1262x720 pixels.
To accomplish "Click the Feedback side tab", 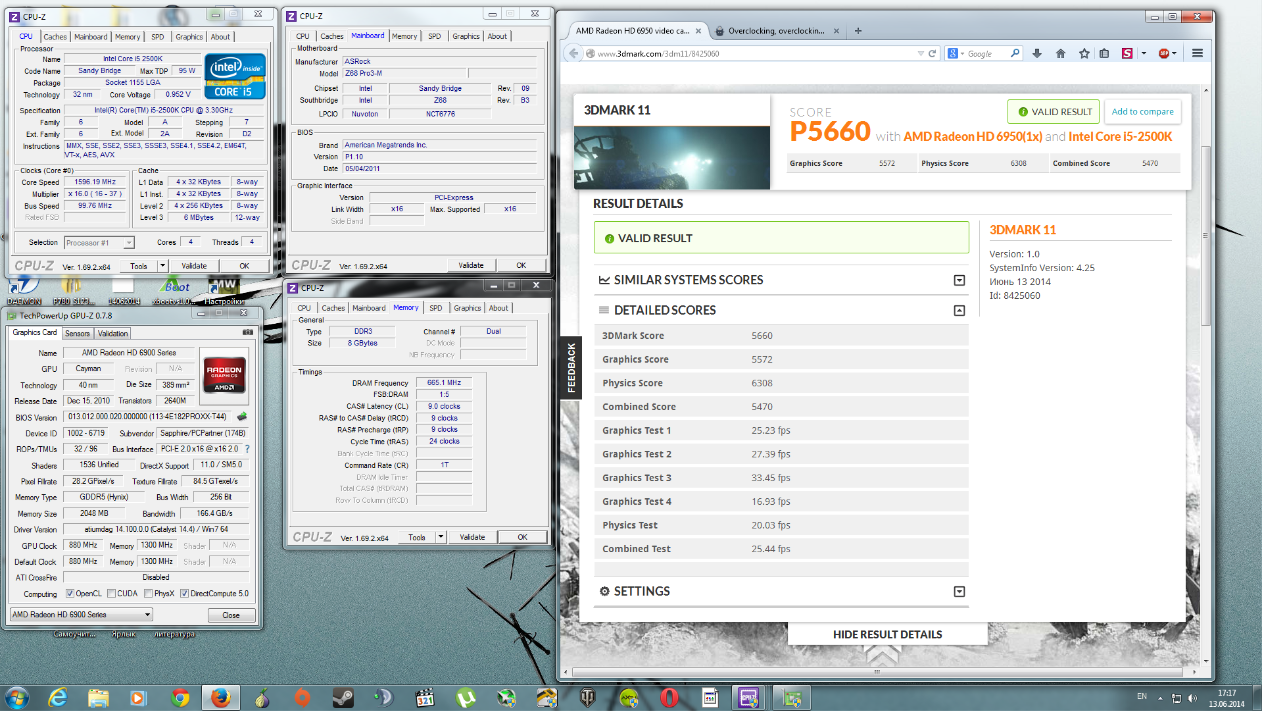I will tap(571, 367).
